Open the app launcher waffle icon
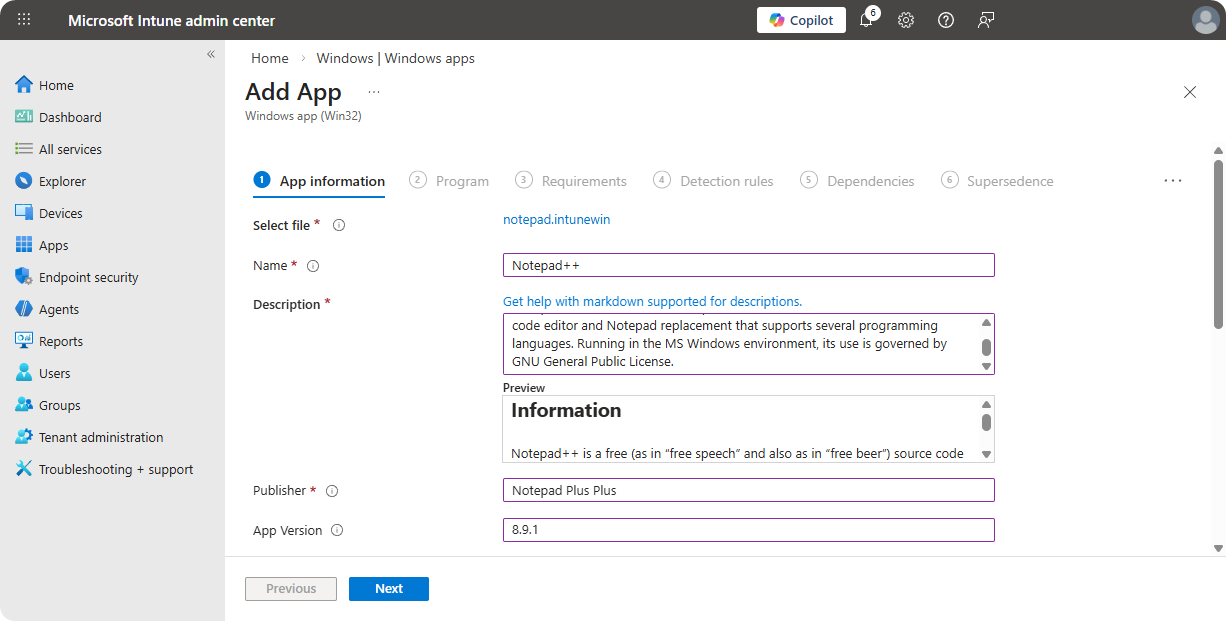1226x621 pixels. coord(24,20)
